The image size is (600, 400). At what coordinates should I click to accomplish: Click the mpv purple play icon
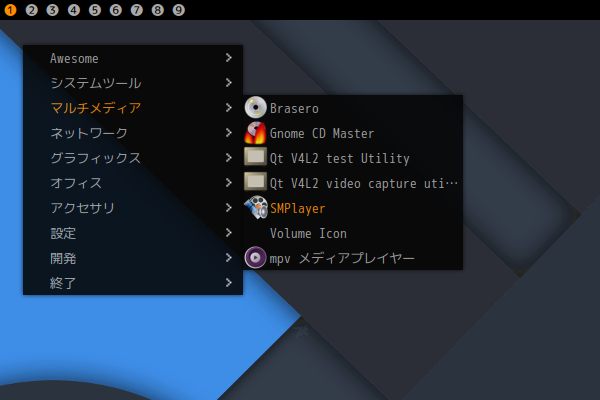tap(255, 258)
